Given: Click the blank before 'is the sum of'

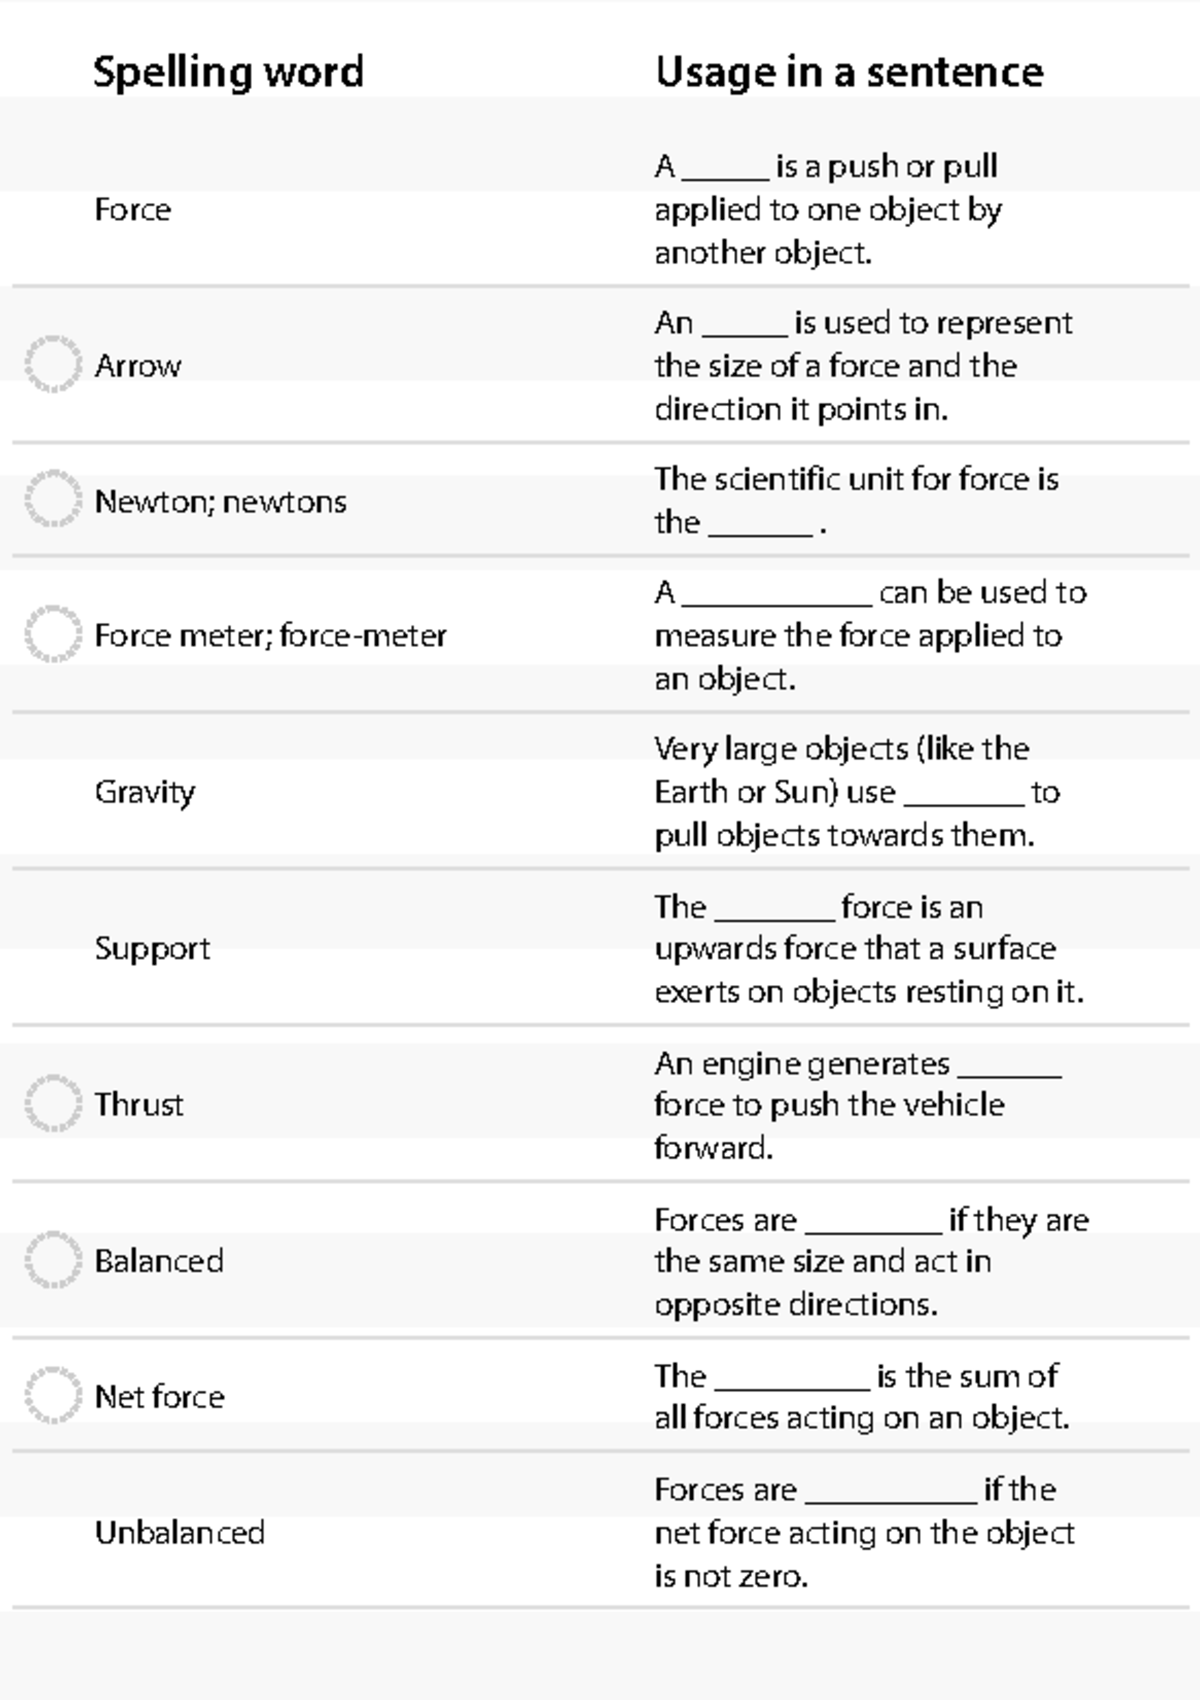Looking at the screenshot, I should pos(792,1387).
